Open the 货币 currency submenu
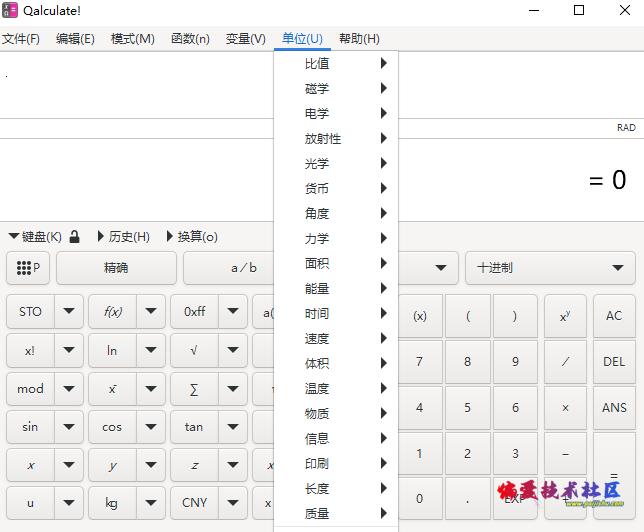This screenshot has height=532, width=644. pyautogui.click(x=336, y=189)
